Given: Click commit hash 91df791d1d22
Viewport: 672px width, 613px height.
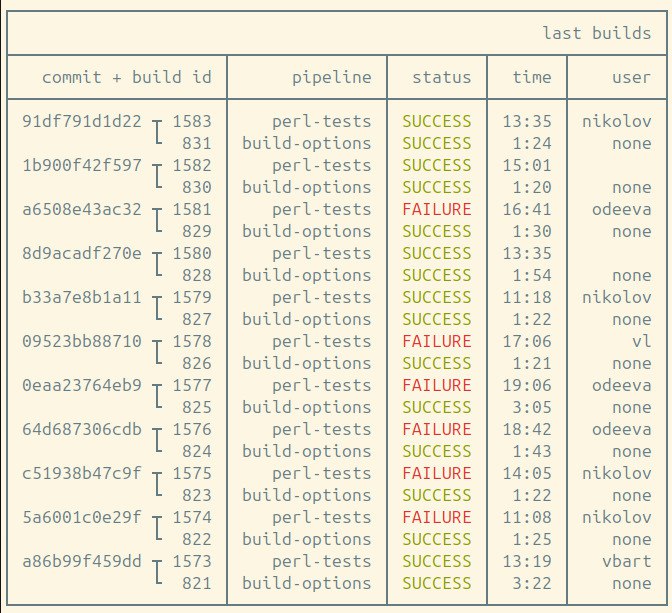Looking at the screenshot, I should coord(82,121).
